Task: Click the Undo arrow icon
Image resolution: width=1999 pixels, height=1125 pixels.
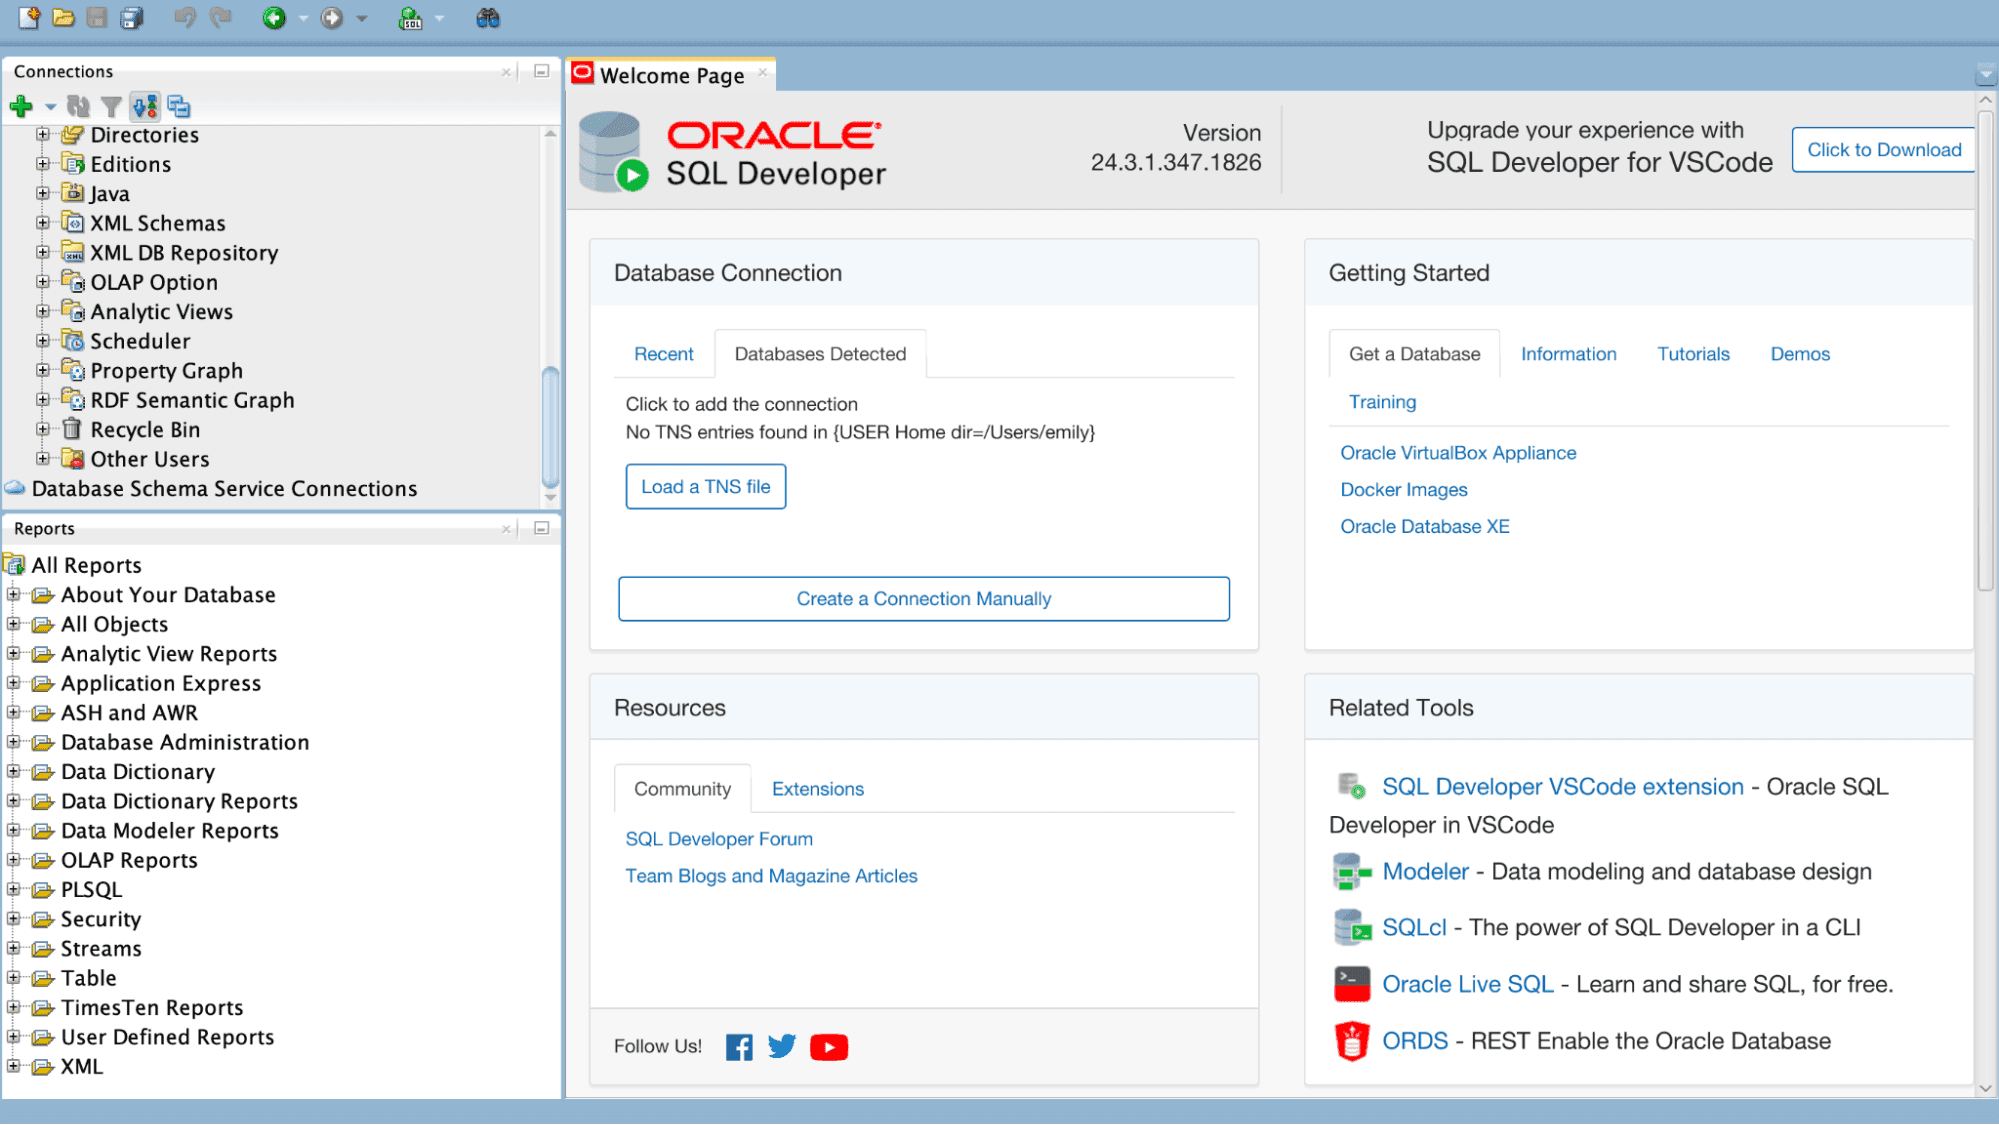Action: pyautogui.click(x=185, y=18)
